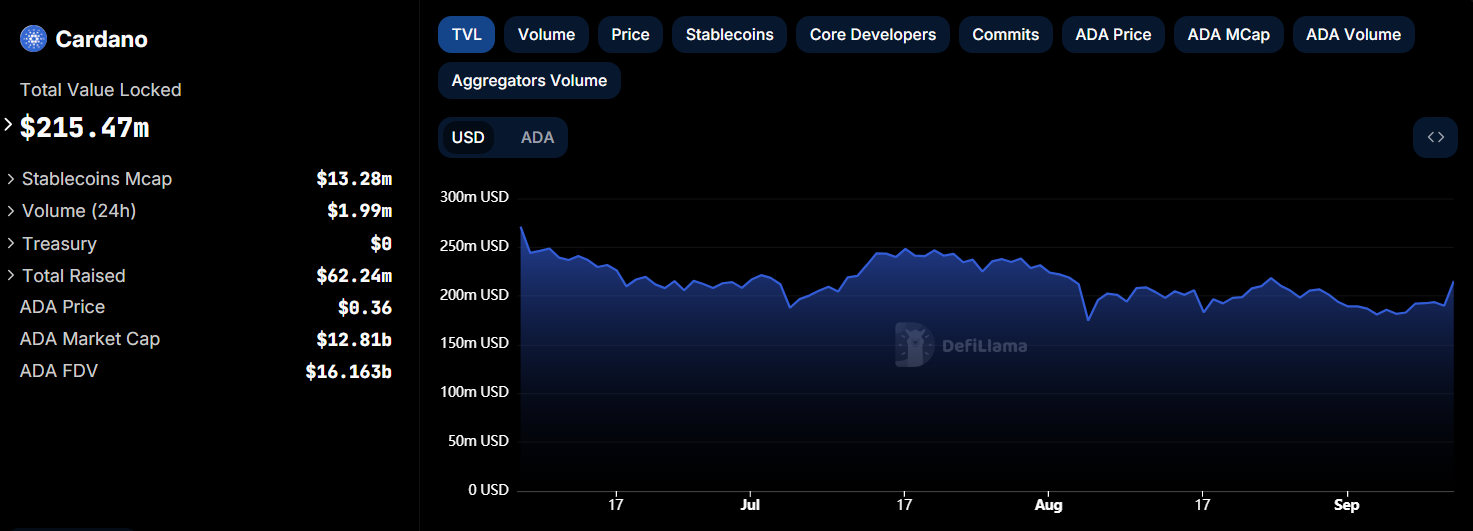Screen dimensions: 1473x531
Task: Click the ADA Market Cap label
Action: point(90,339)
